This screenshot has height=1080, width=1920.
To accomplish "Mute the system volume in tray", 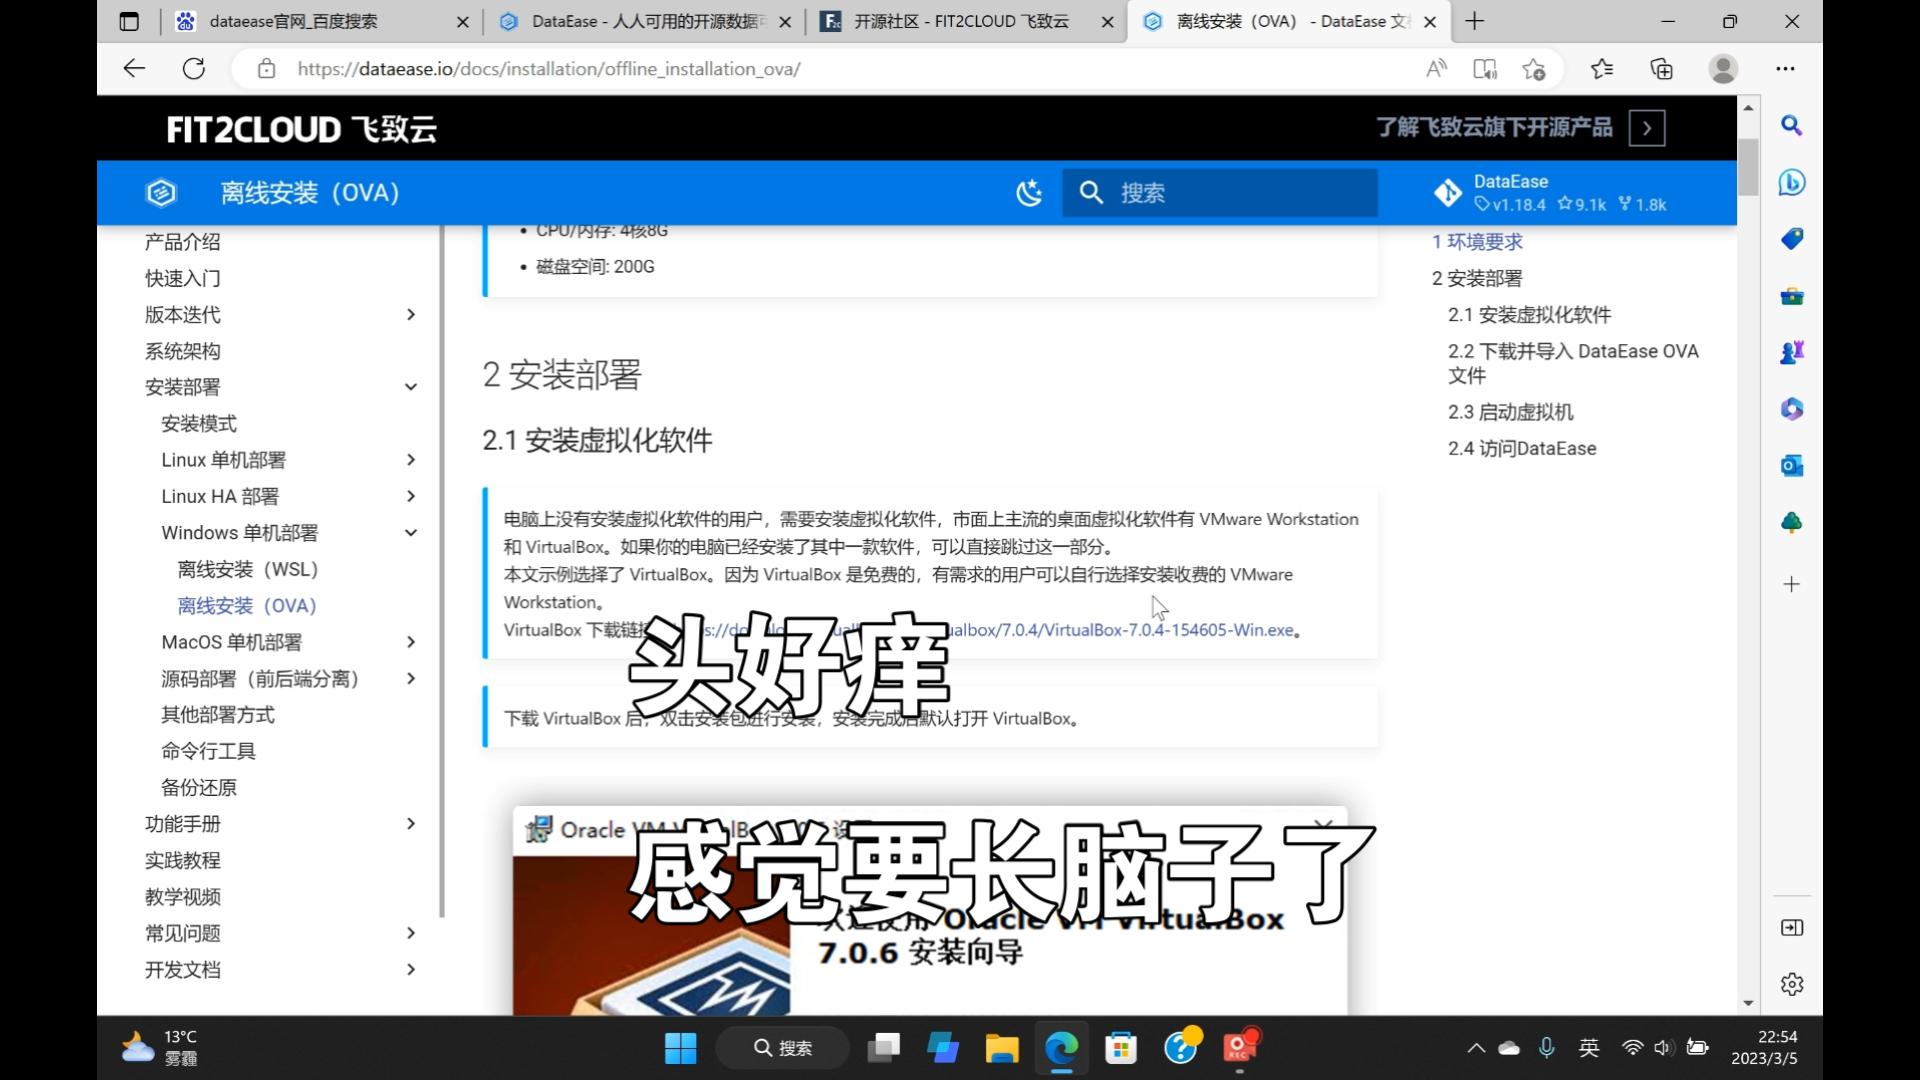I will tap(1663, 1048).
